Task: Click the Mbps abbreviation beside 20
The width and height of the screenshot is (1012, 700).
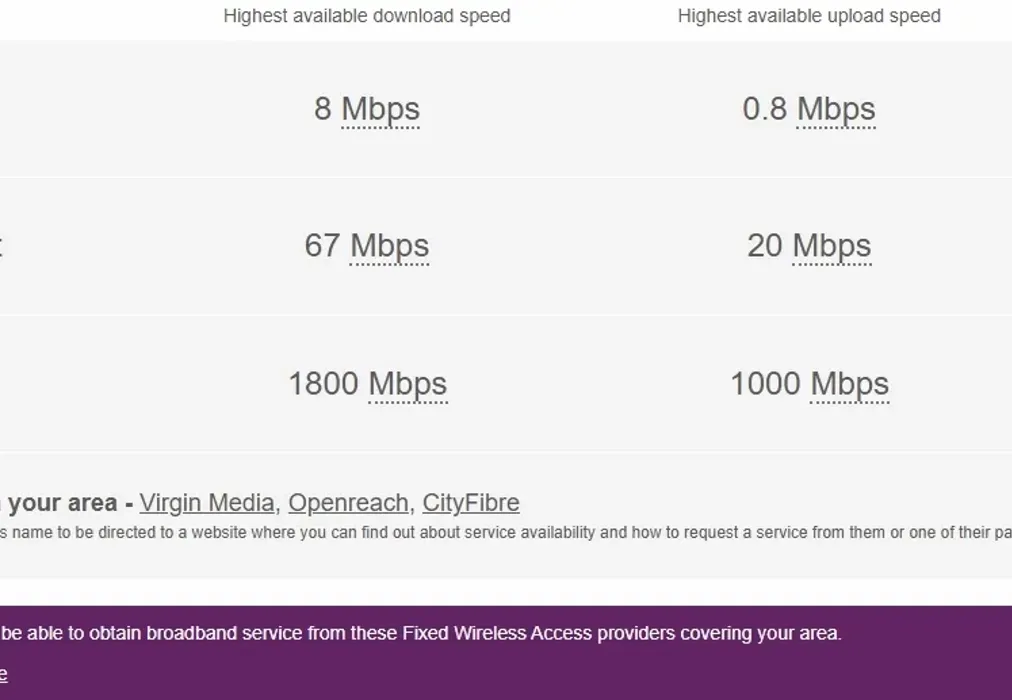Action: tap(831, 246)
